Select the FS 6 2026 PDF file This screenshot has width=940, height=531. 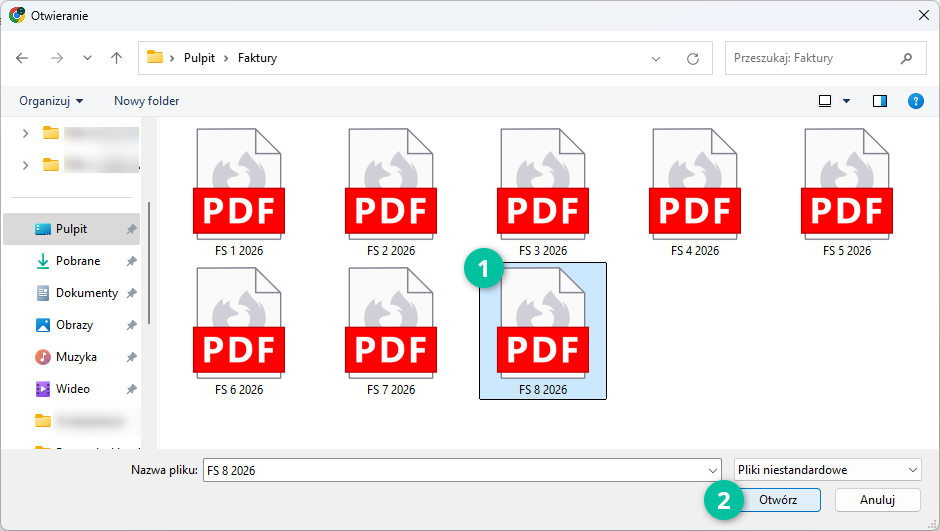coord(239,330)
